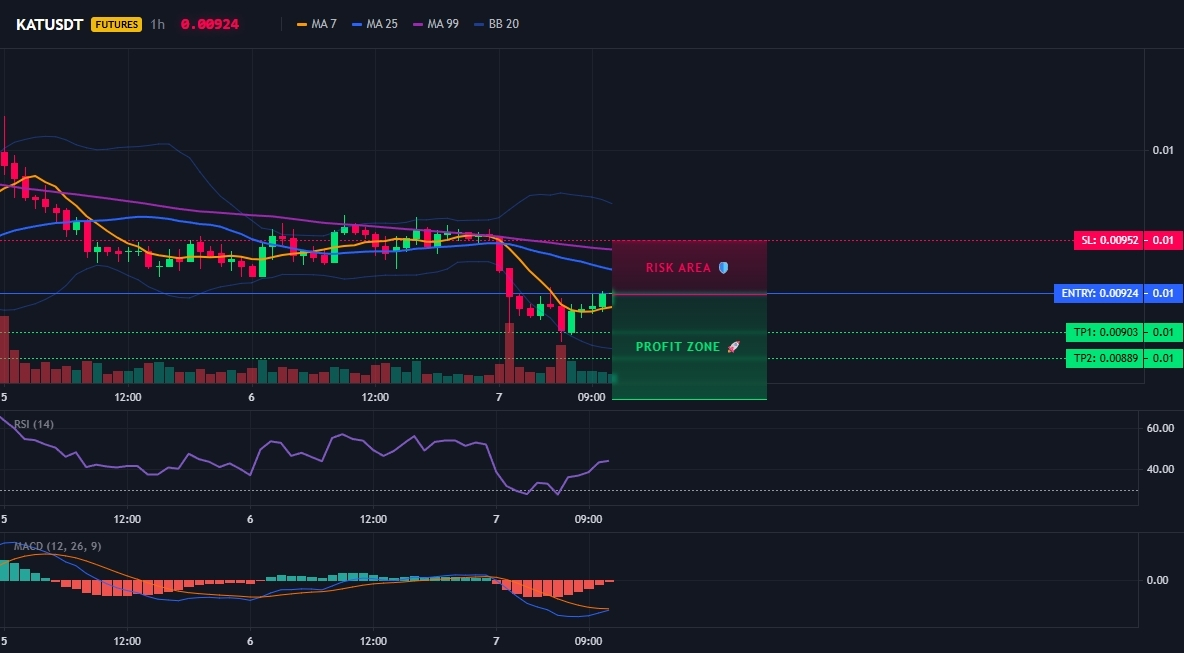
Task: Click the 40.00 RSI scale value
Action: click(1160, 469)
